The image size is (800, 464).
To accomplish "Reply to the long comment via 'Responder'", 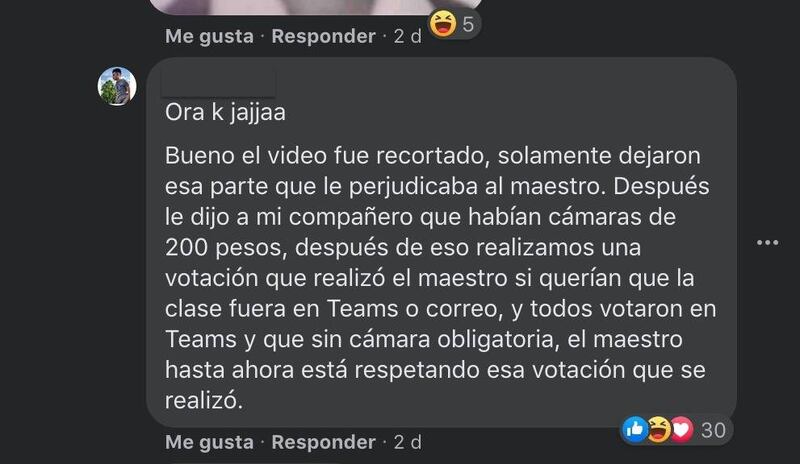I will coord(323,442).
